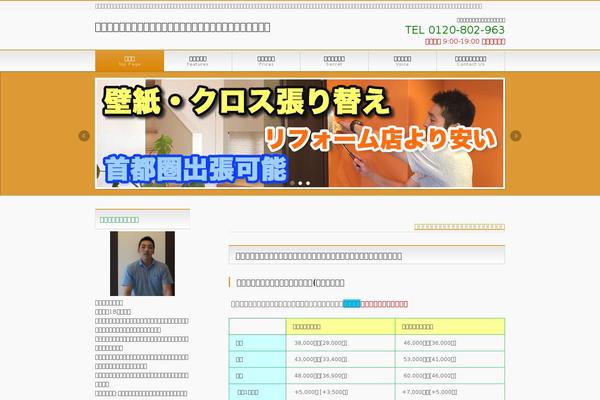Viewport: 600px width, 400px height.
Task: Open the orange underlined link above the content
Action: pyautogui.click(x=459, y=227)
